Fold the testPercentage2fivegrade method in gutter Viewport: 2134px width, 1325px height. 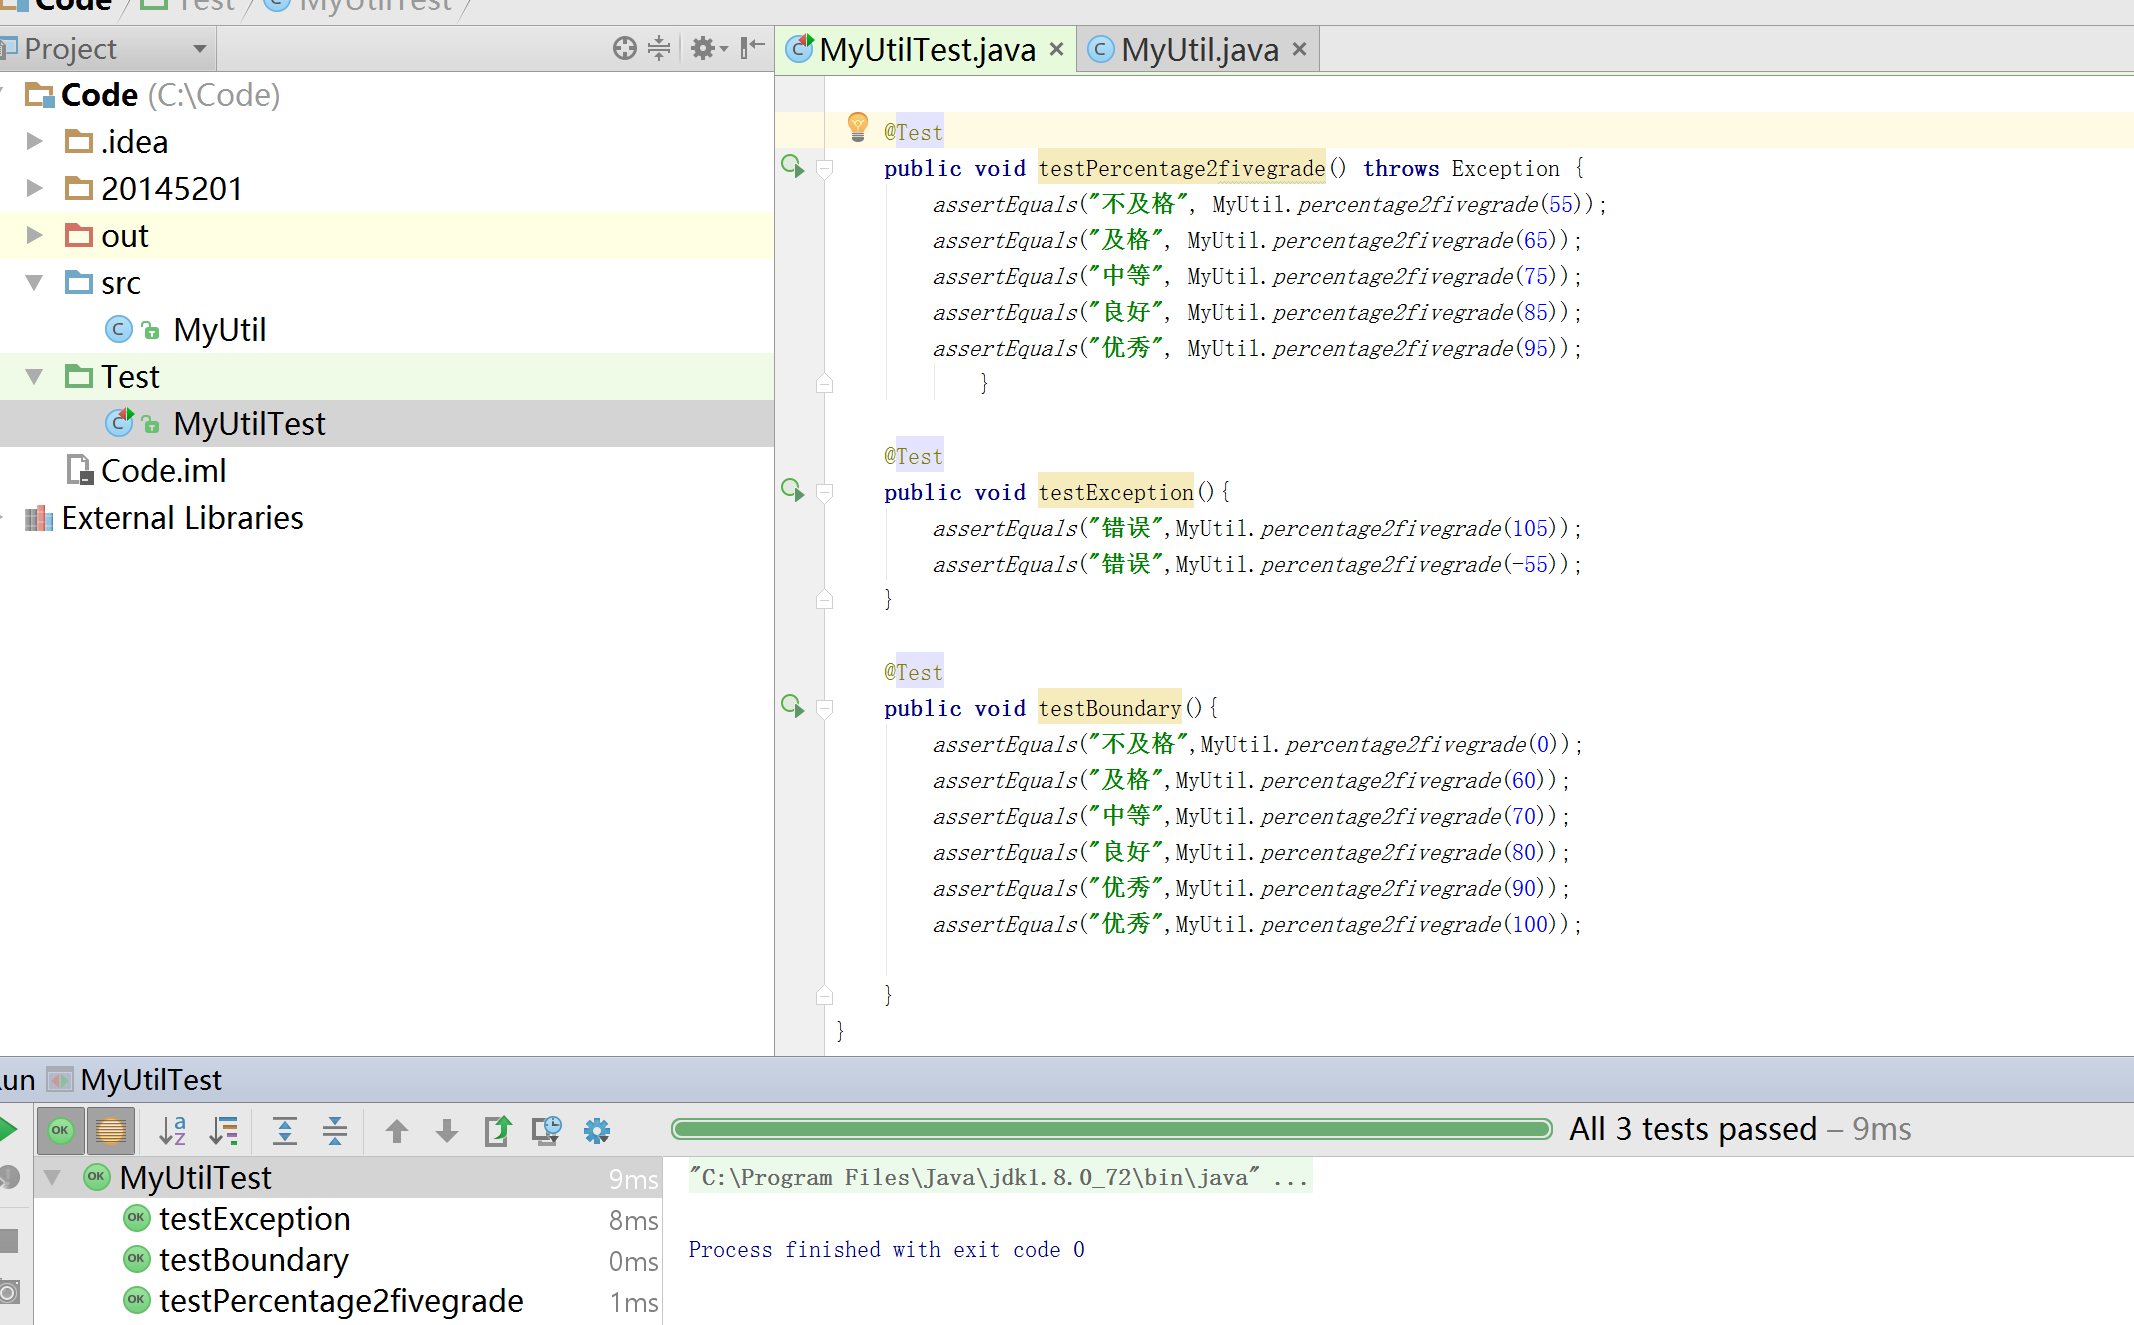[824, 169]
